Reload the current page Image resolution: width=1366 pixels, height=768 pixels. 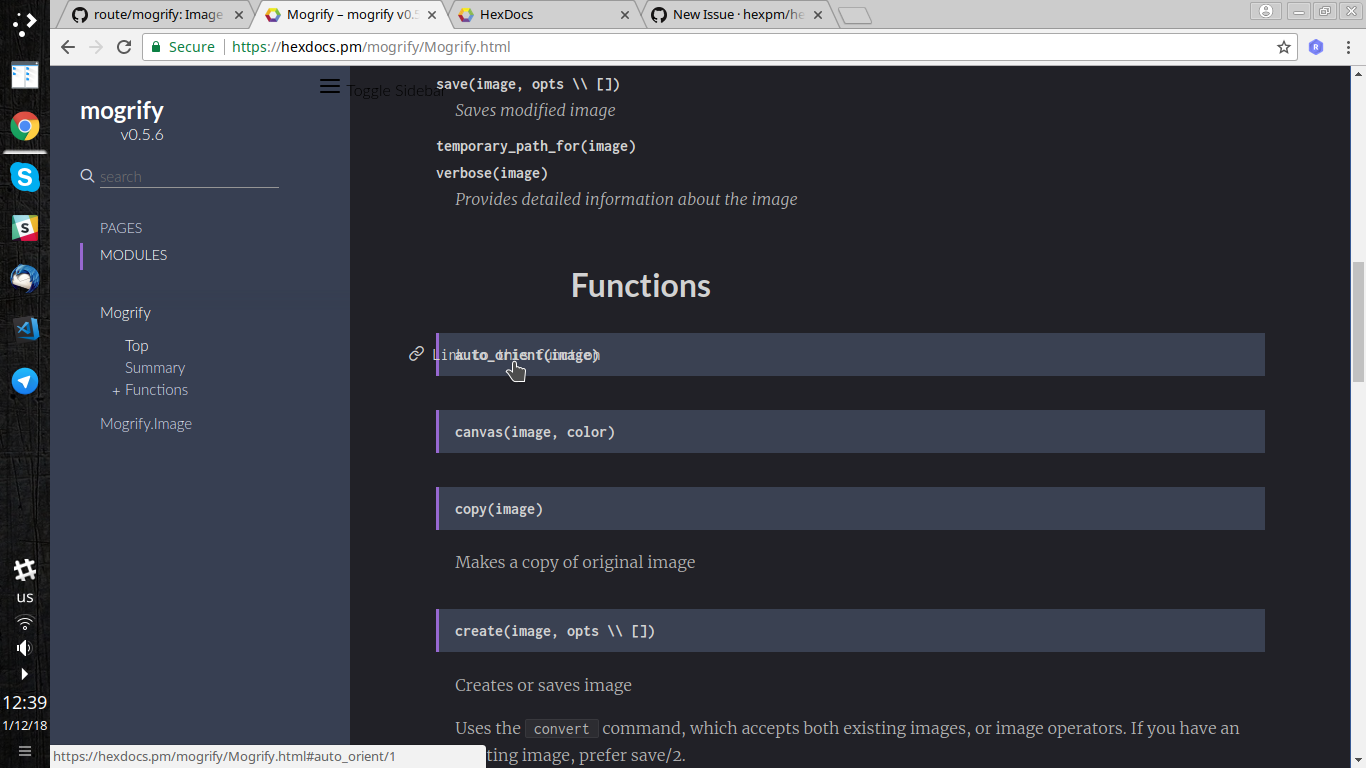pyautogui.click(x=124, y=47)
